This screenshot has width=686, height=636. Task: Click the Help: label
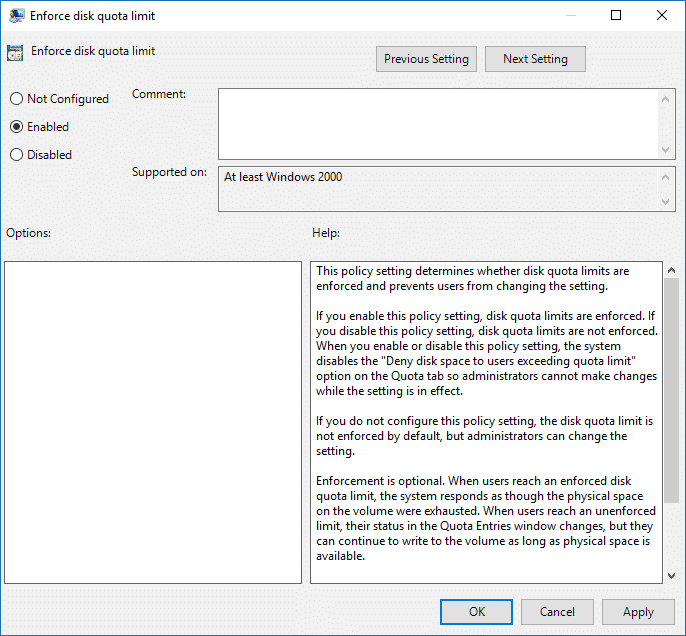[326, 233]
